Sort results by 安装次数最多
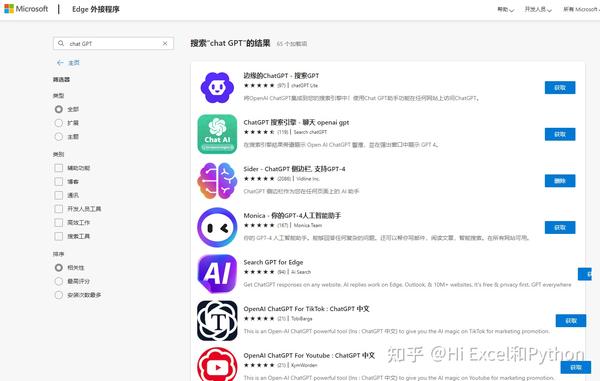Screen dimensions: 600x381 coord(59,295)
